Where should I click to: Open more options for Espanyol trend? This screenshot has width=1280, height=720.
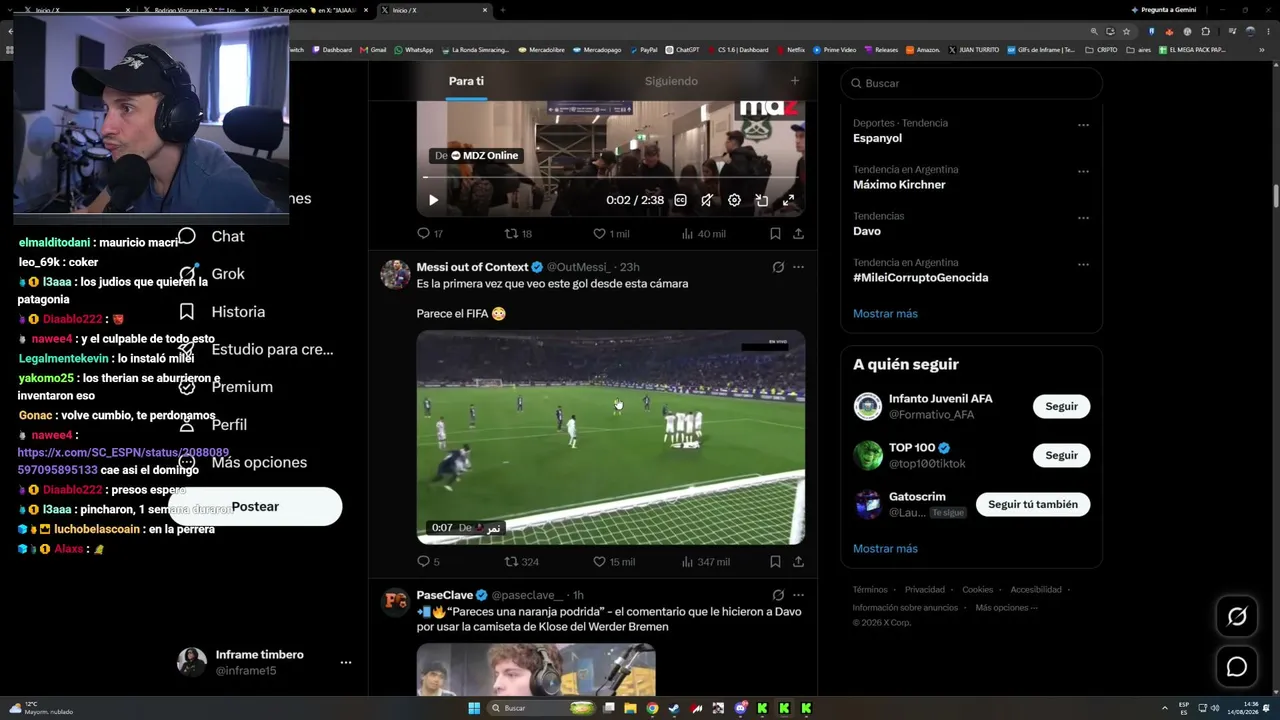tap(1083, 125)
